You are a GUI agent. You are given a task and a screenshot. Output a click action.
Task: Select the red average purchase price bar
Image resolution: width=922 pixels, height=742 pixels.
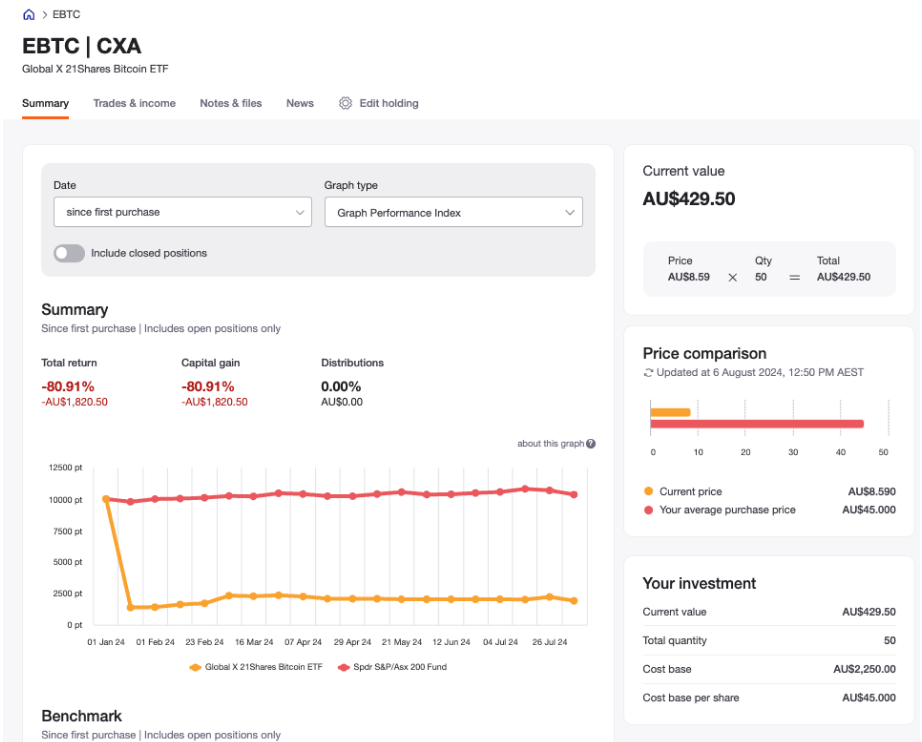pos(757,424)
